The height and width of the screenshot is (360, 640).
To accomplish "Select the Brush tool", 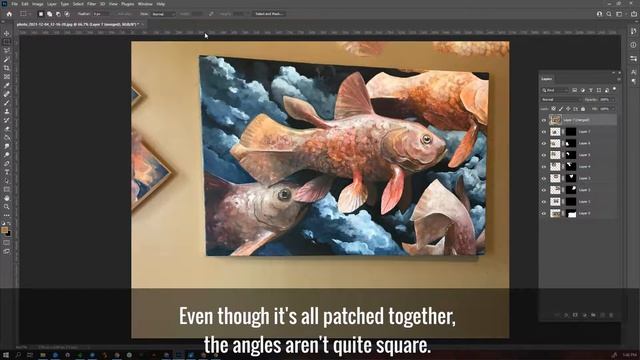I will (7, 102).
